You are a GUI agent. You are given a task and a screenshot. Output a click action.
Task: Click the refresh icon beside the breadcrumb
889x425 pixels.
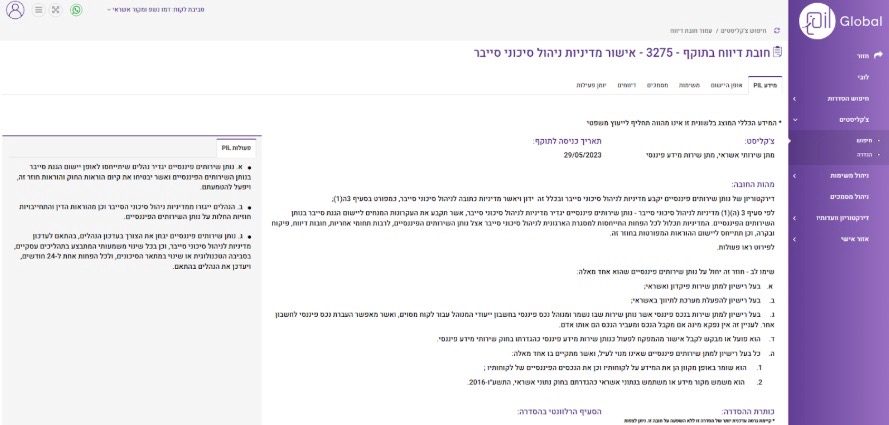(x=777, y=31)
